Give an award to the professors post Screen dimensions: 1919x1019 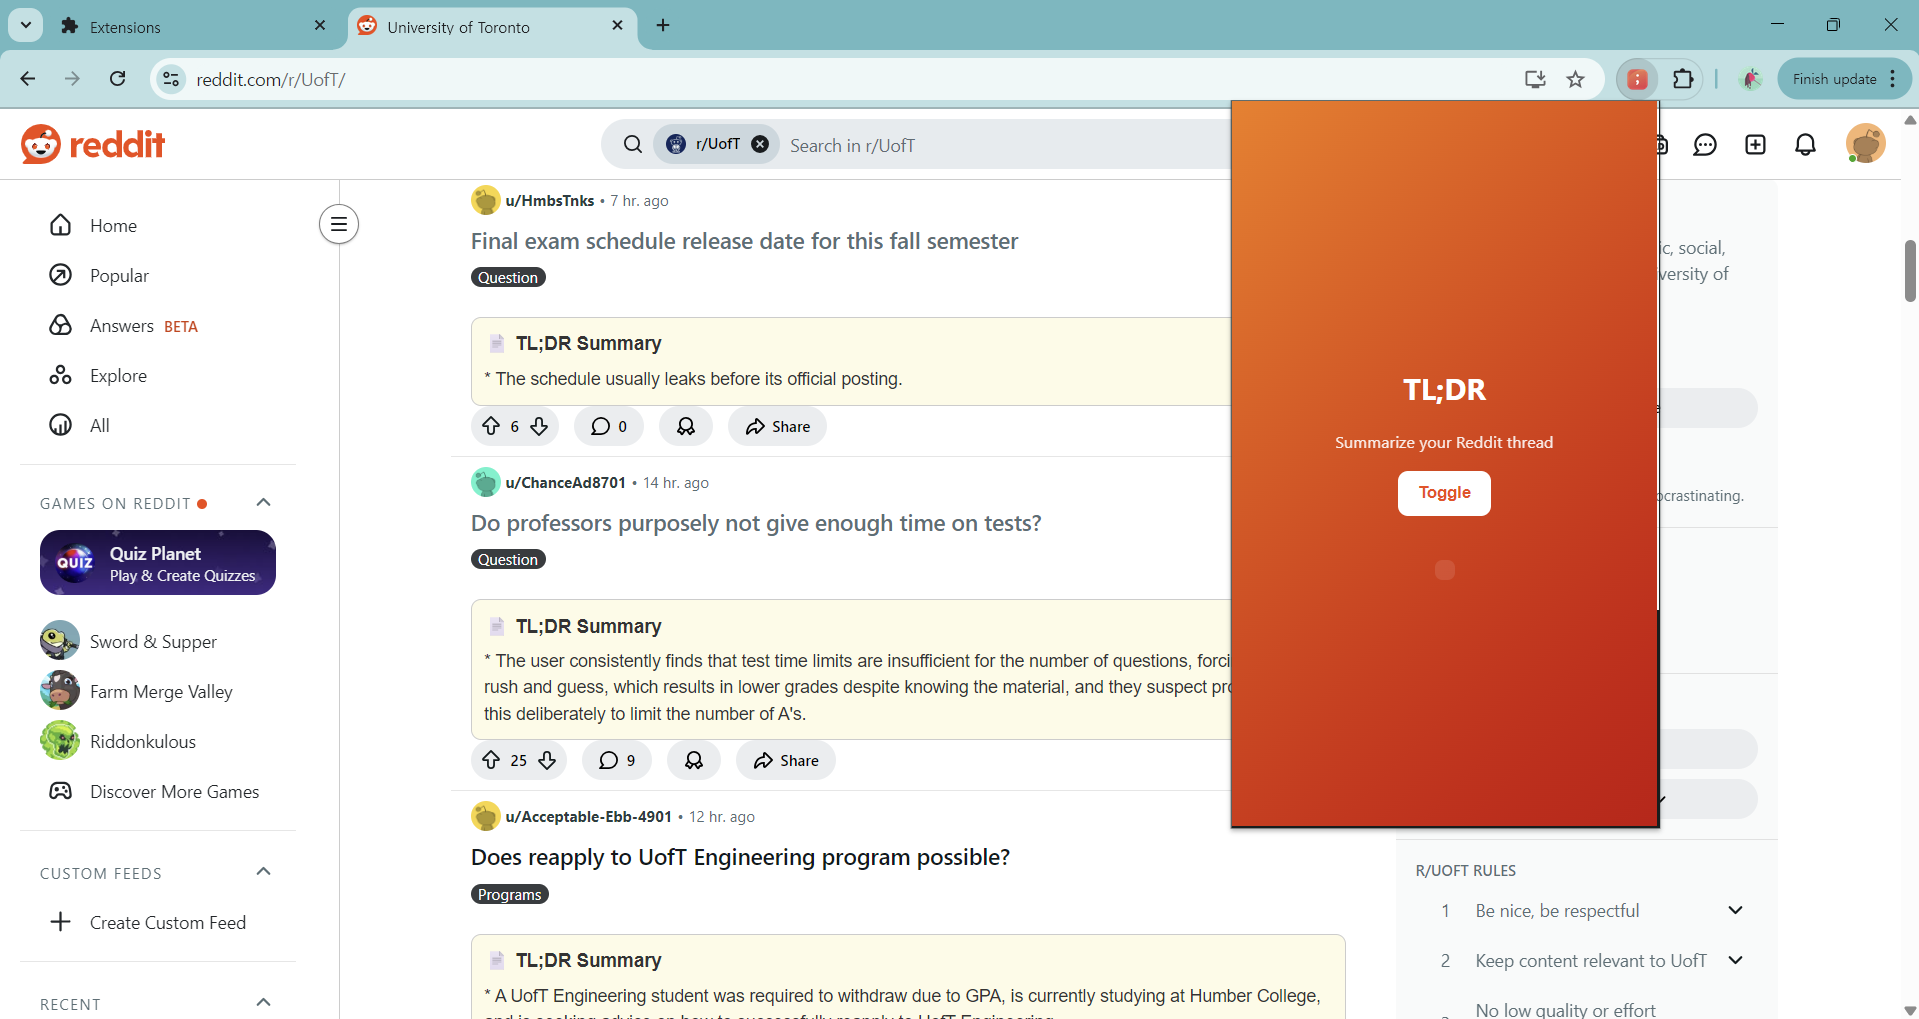point(694,760)
